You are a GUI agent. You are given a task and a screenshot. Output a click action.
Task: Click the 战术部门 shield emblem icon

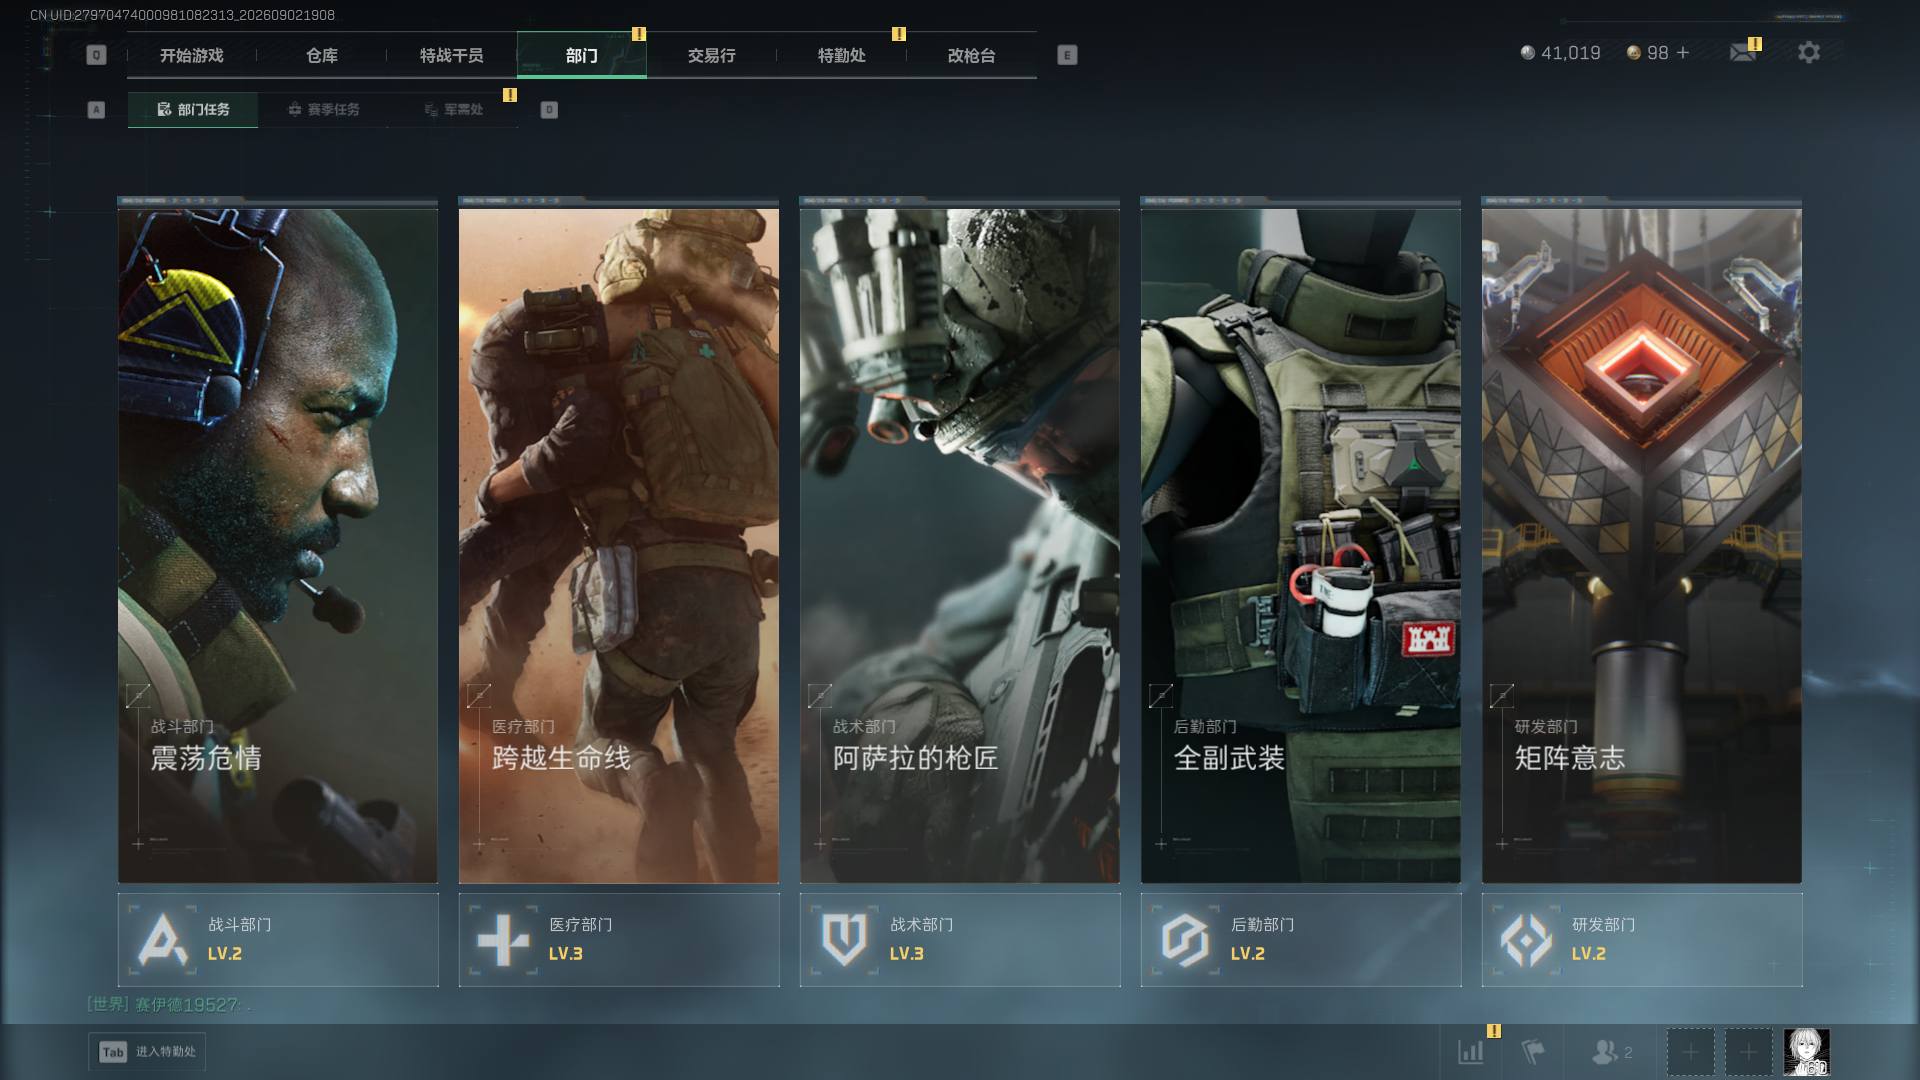point(844,940)
